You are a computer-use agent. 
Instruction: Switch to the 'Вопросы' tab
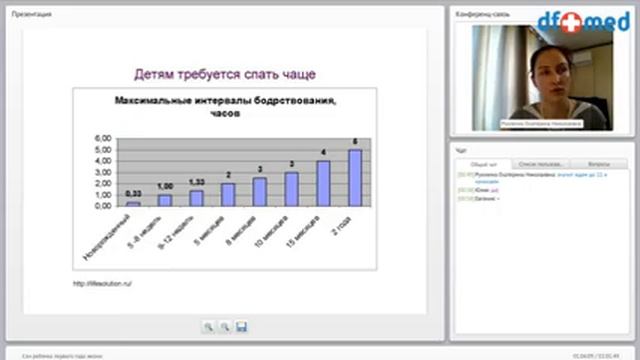pos(599,164)
